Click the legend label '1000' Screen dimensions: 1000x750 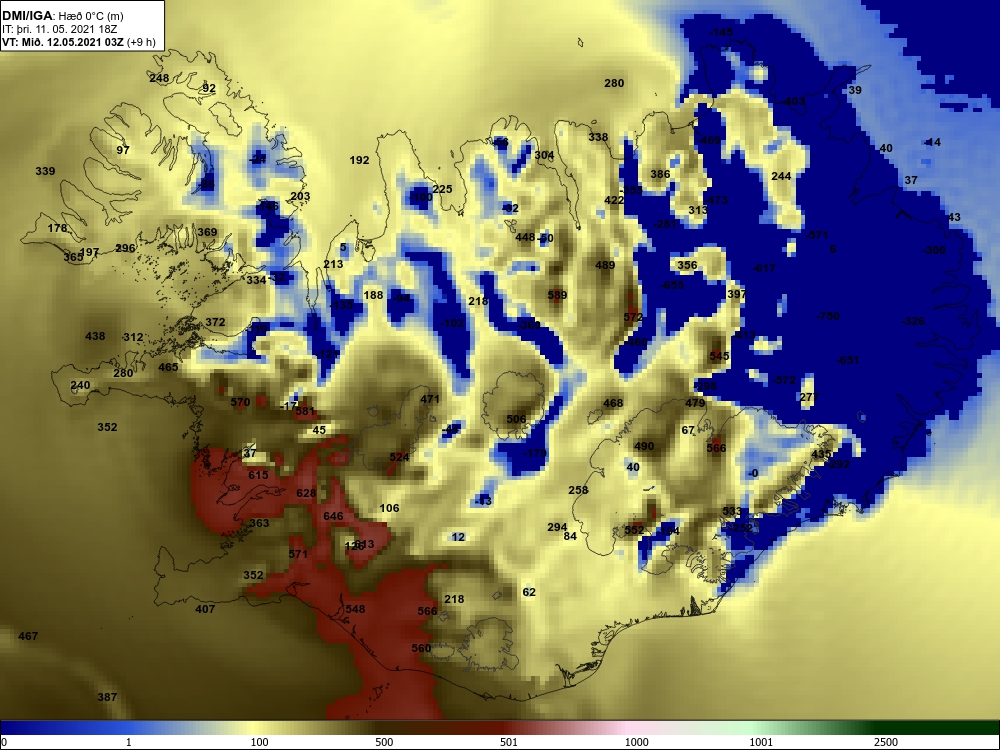(636, 742)
